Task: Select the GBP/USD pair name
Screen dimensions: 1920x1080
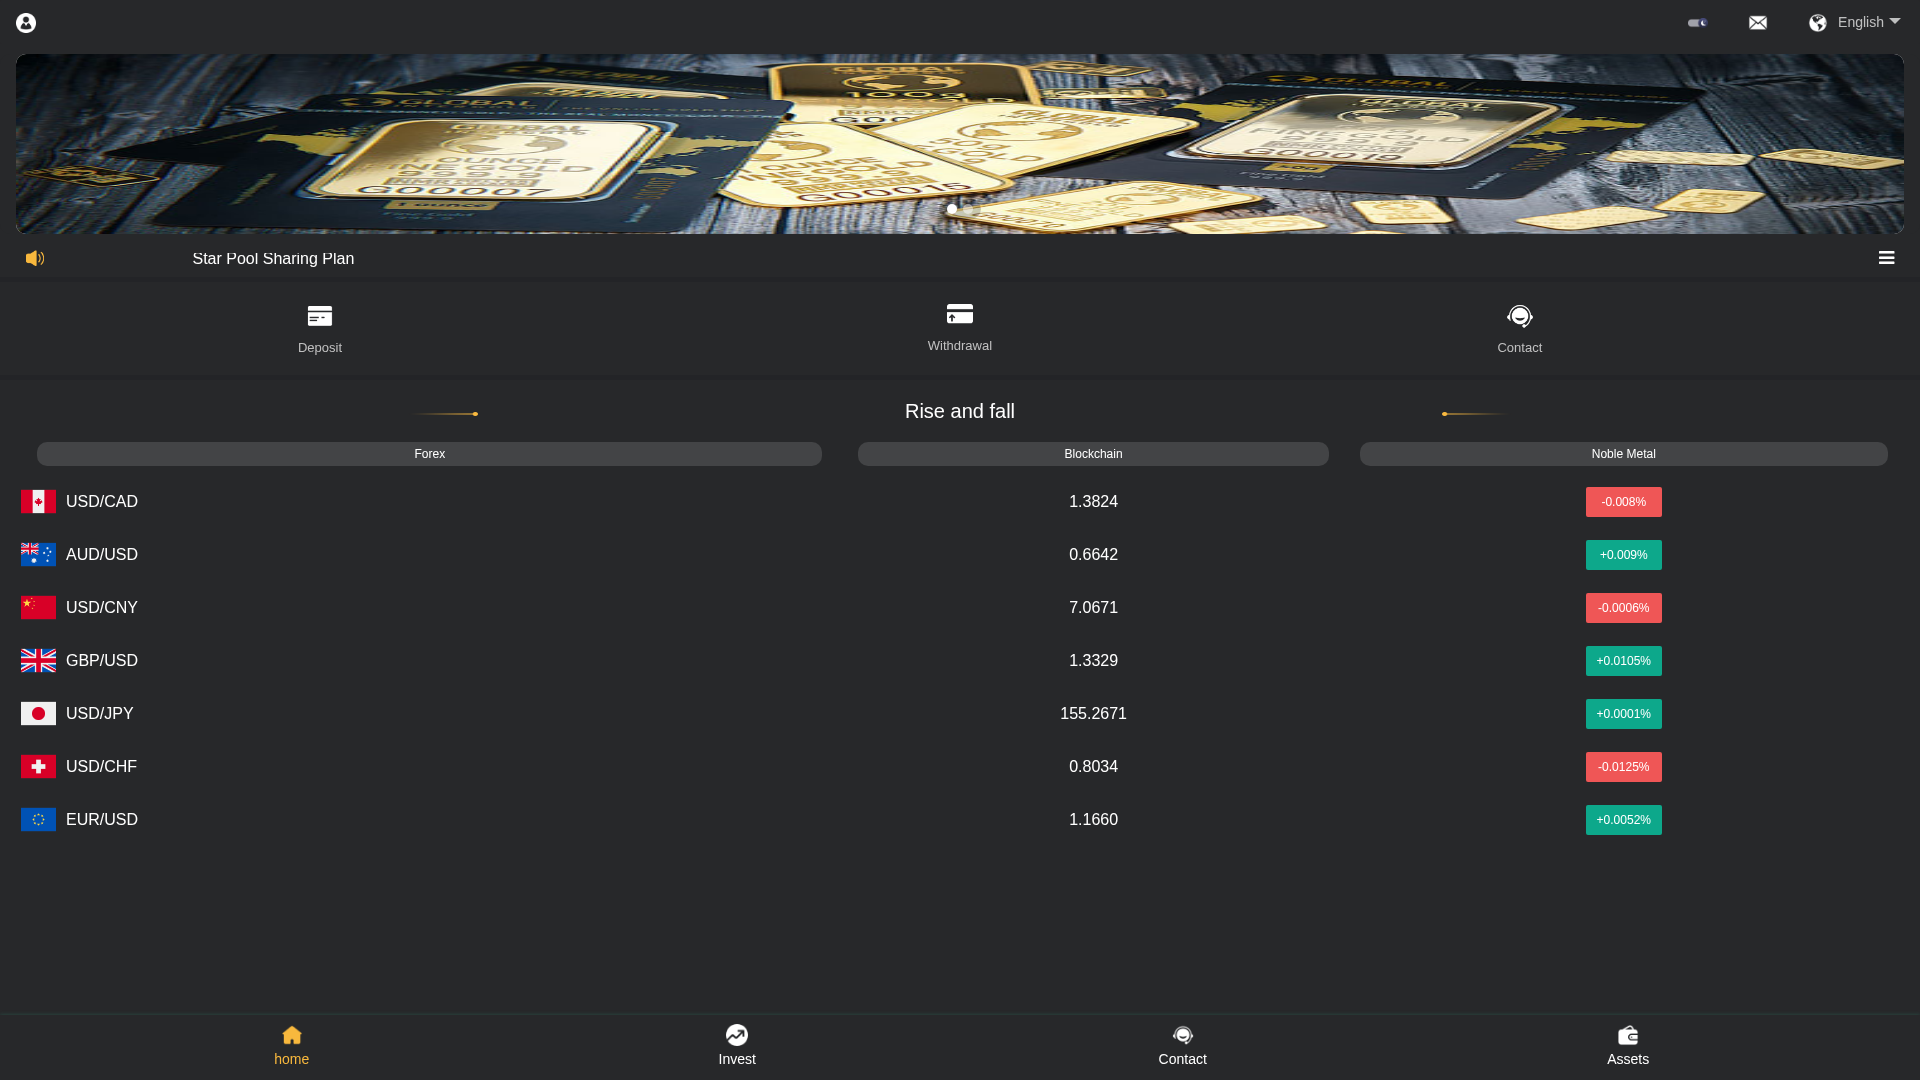Action: [x=102, y=661]
